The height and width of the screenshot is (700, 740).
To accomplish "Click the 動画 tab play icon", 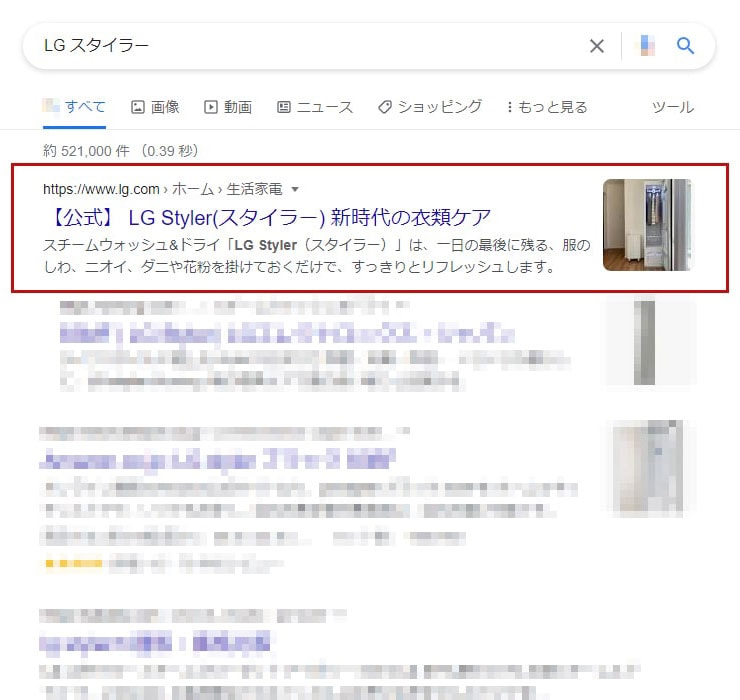I will coord(210,107).
